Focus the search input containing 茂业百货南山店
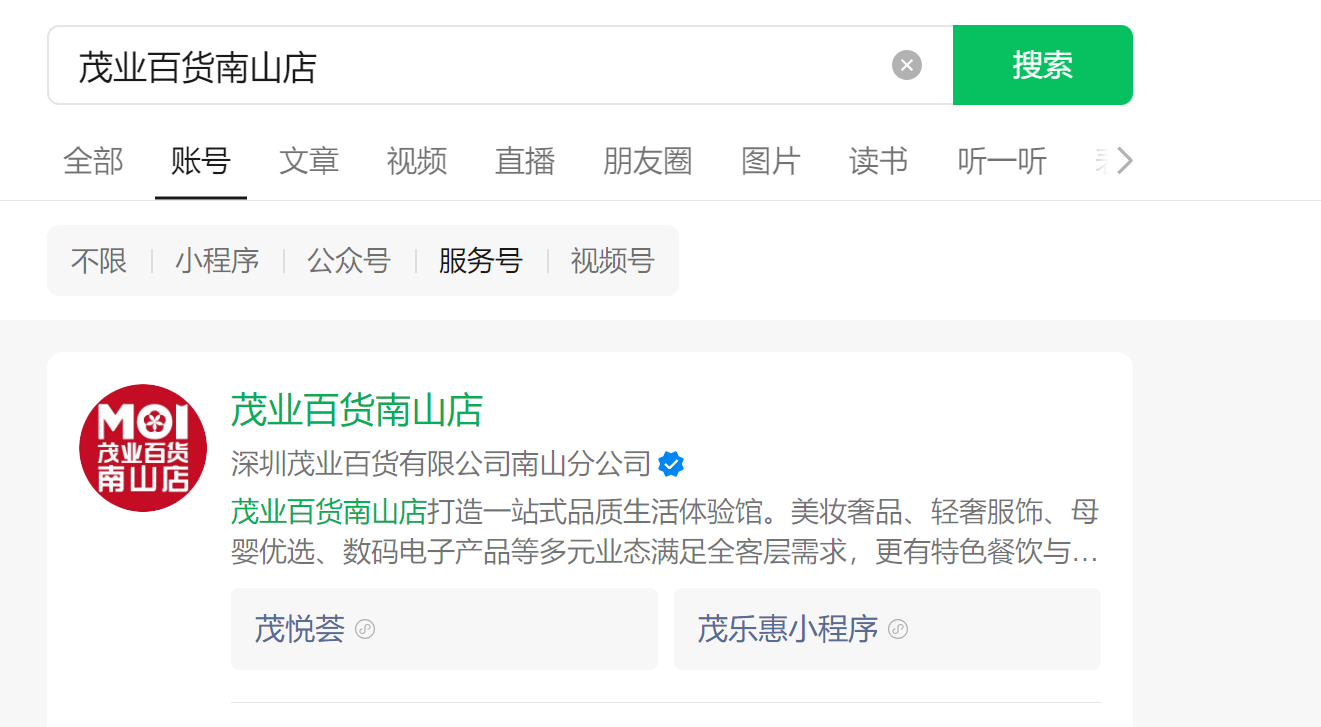Screen dimensions: 1321x727 coord(500,65)
